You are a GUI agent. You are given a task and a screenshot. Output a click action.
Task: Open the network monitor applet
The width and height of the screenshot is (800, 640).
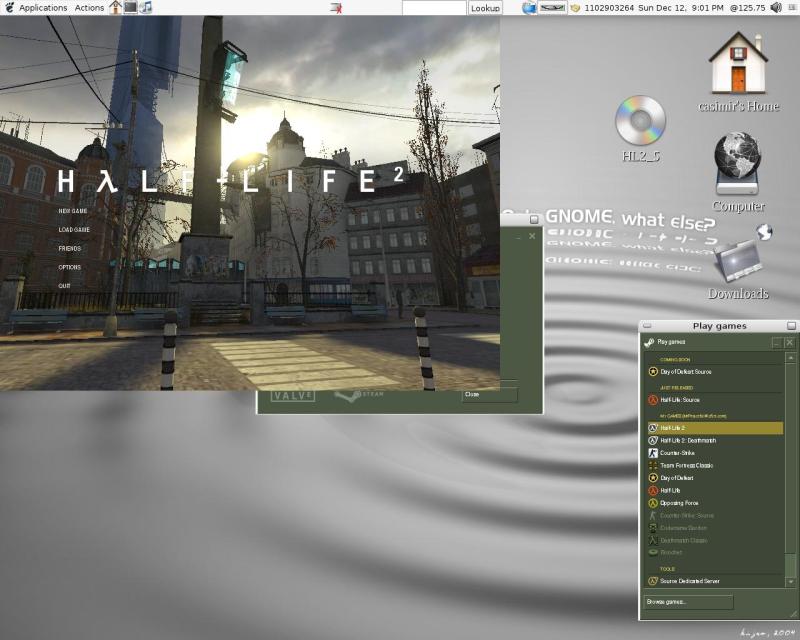point(553,8)
